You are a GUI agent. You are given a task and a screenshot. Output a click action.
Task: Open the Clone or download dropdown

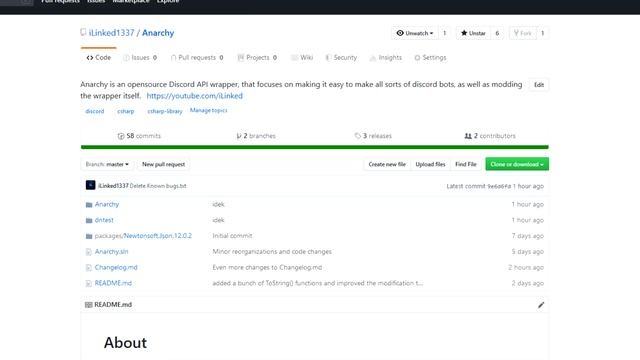[x=517, y=164]
